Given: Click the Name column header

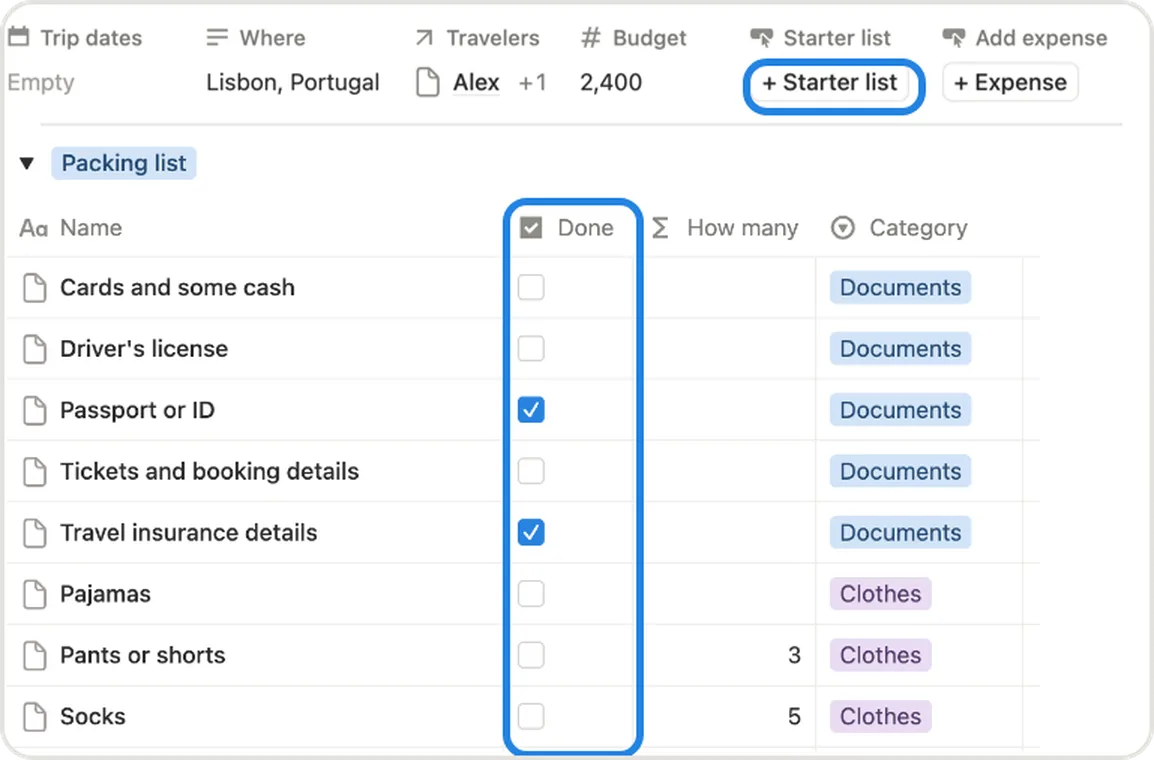Looking at the screenshot, I should 91,228.
